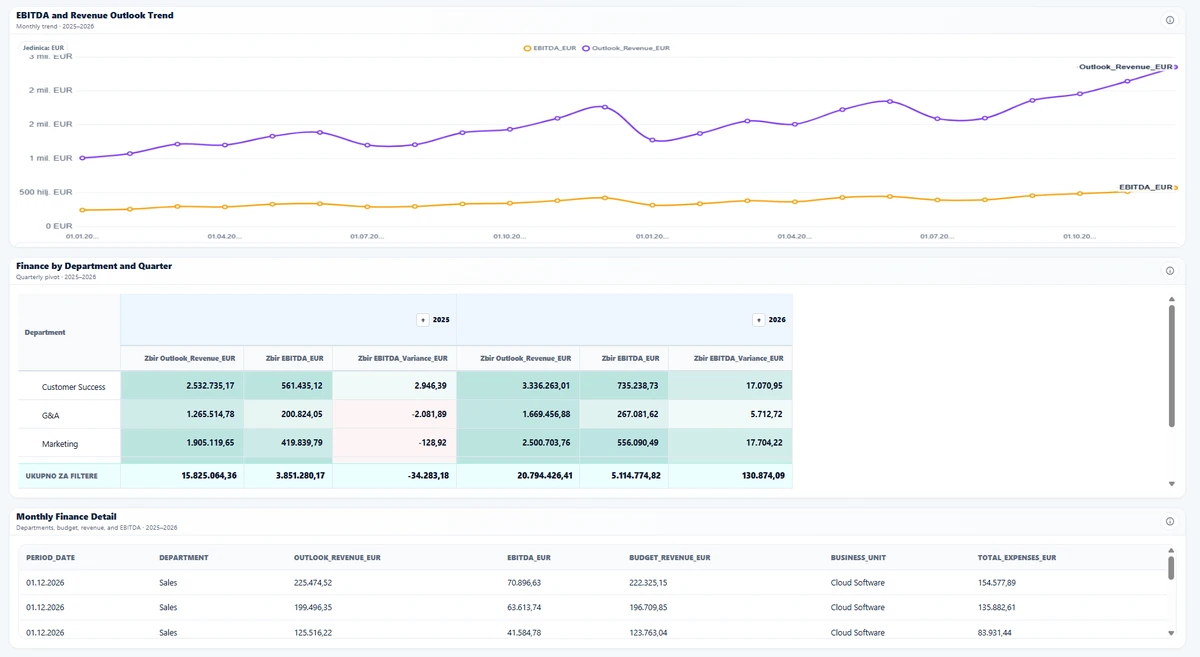This screenshot has height=657, width=1200.
Task: Click EBITDA_EUR end-of-line chart label
Action: pyautogui.click(x=1146, y=187)
